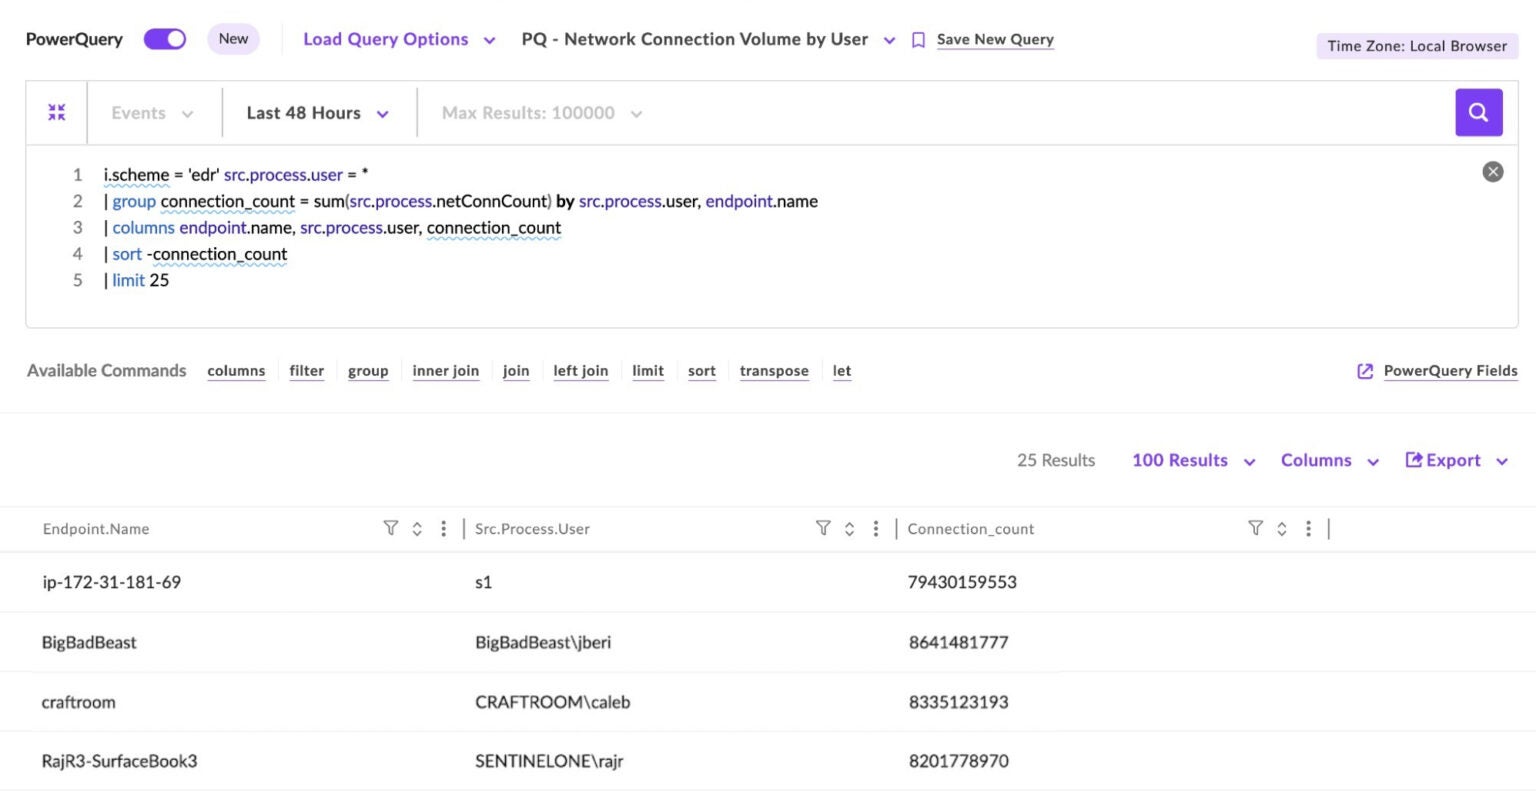Viewport: 1536px width, 796px height.
Task: Collapse the query editor panel
Action: 56,112
